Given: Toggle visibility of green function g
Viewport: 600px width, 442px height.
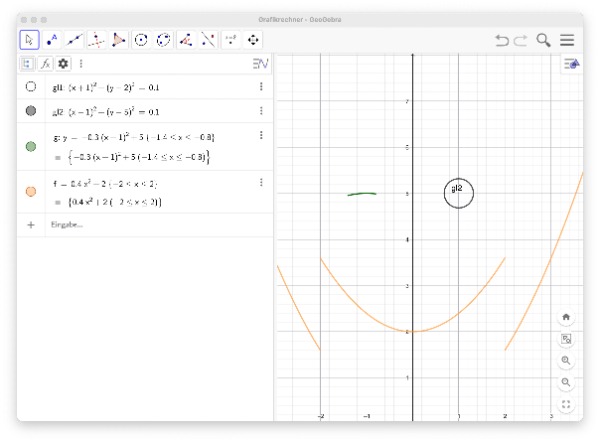Looking at the screenshot, I should pyautogui.click(x=31, y=147).
